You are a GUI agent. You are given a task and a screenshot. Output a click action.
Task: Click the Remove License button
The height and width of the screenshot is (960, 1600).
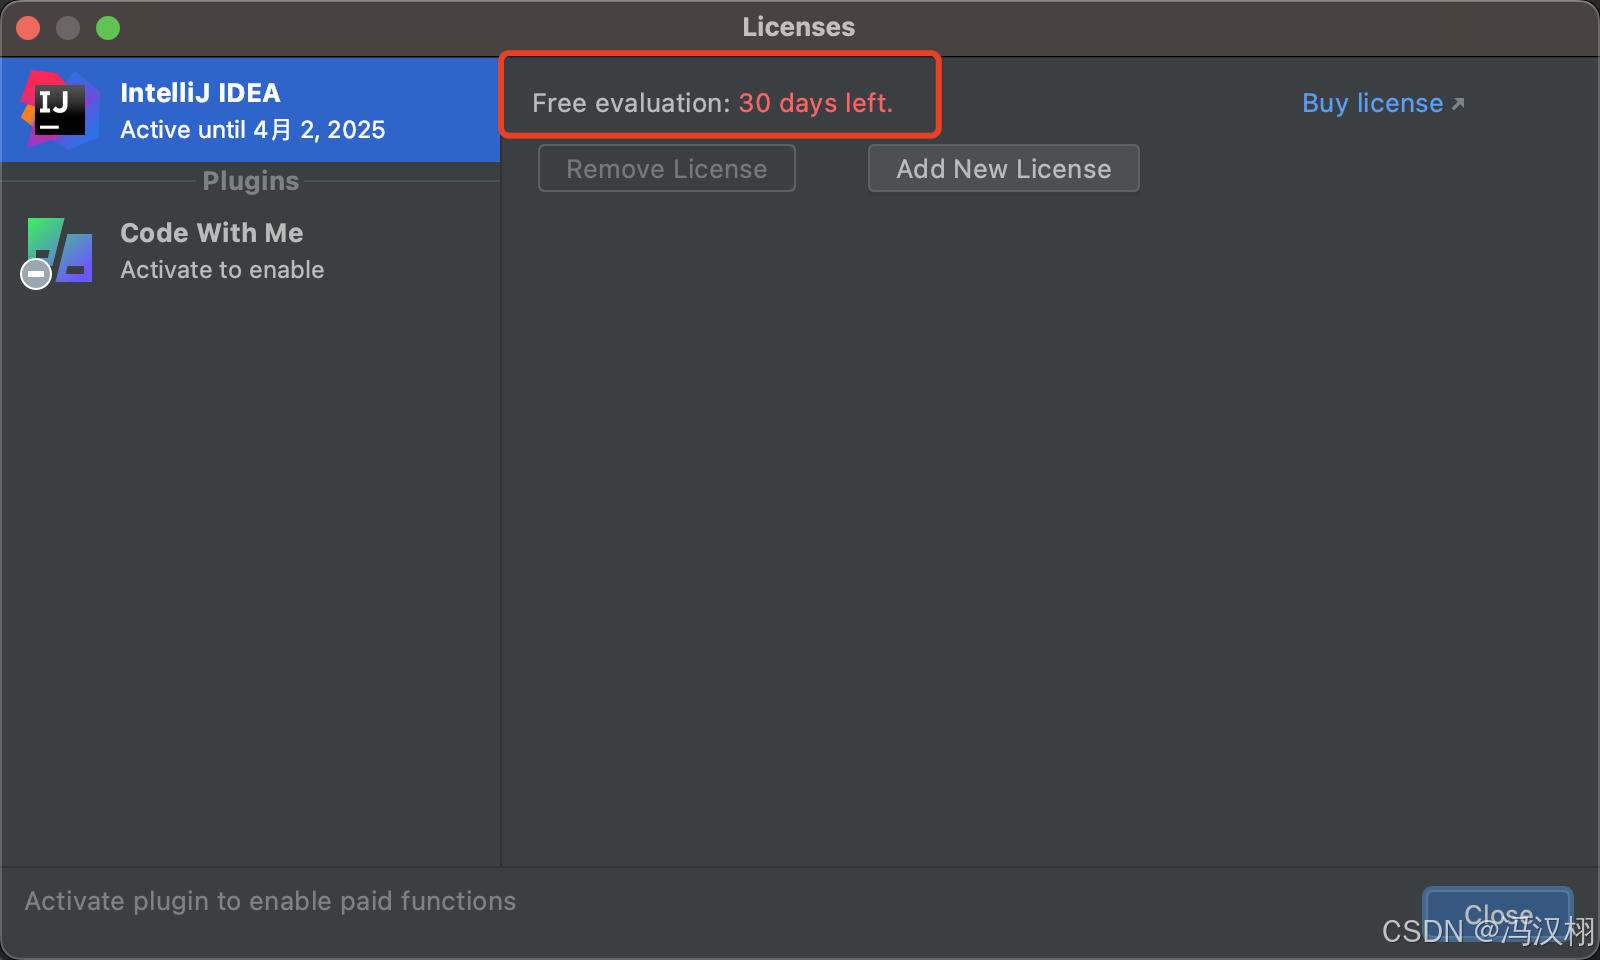click(667, 168)
